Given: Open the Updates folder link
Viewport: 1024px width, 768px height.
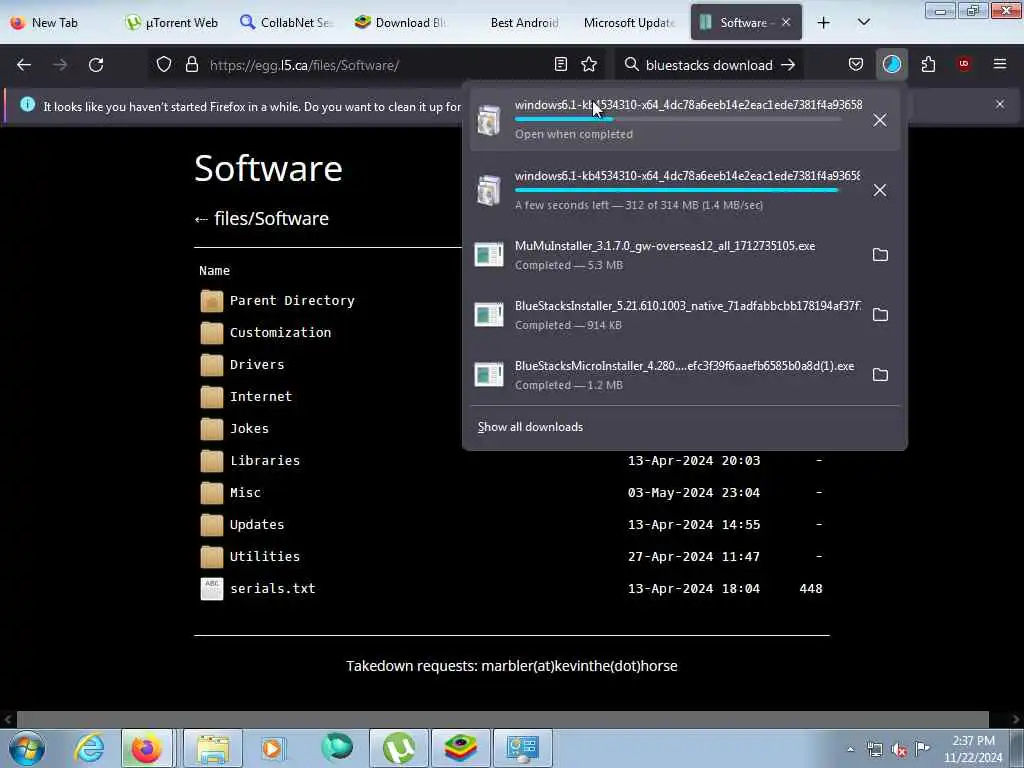Looking at the screenshot, I should tap(257, 525).
